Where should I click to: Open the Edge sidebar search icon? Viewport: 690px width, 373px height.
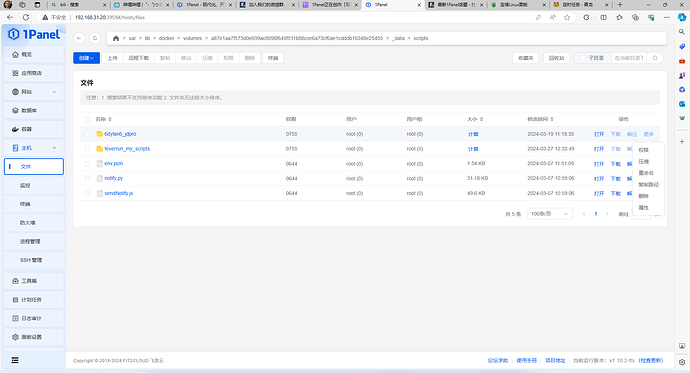point(682,32)
